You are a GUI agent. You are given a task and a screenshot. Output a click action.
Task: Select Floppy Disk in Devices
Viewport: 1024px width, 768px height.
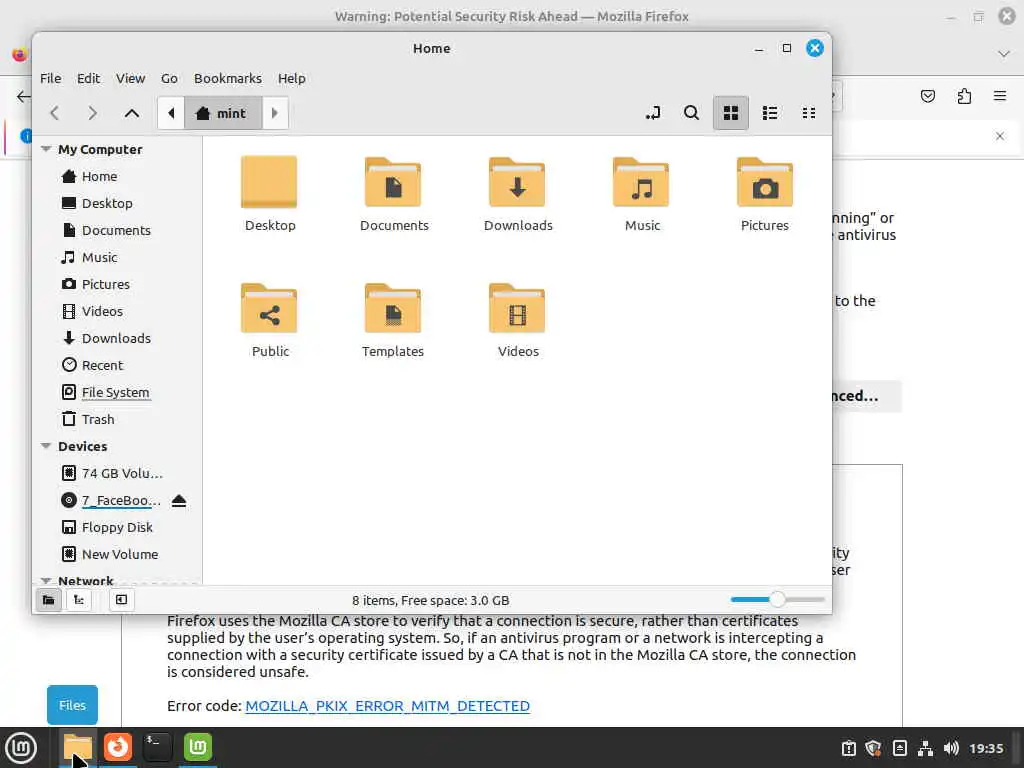coord(118,527)
